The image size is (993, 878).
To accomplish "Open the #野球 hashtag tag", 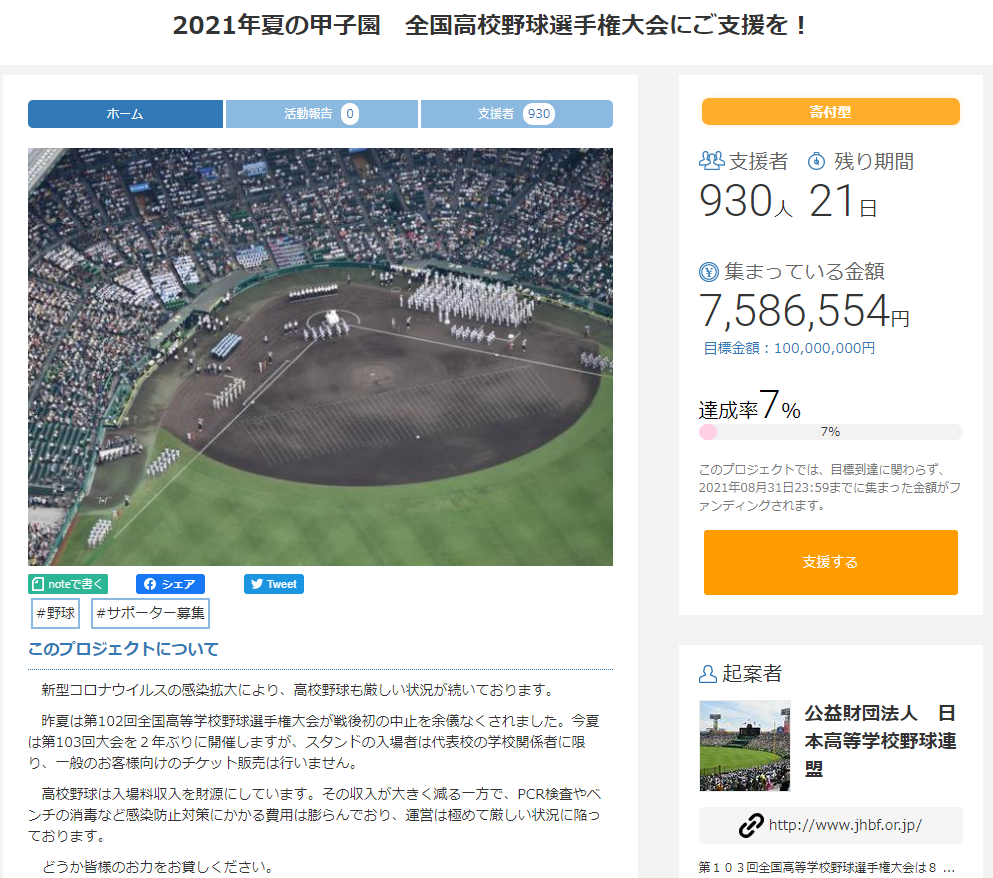I will [56, 613].
